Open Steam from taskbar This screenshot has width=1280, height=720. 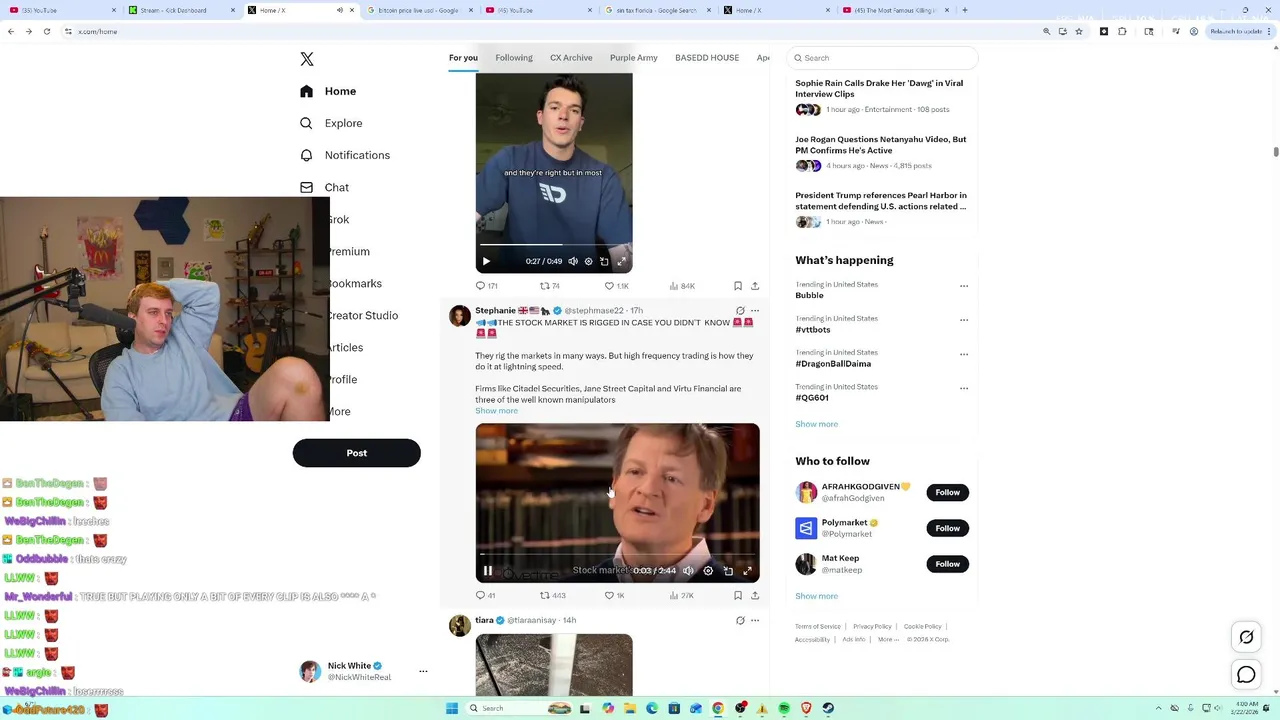tap(828, 708)
